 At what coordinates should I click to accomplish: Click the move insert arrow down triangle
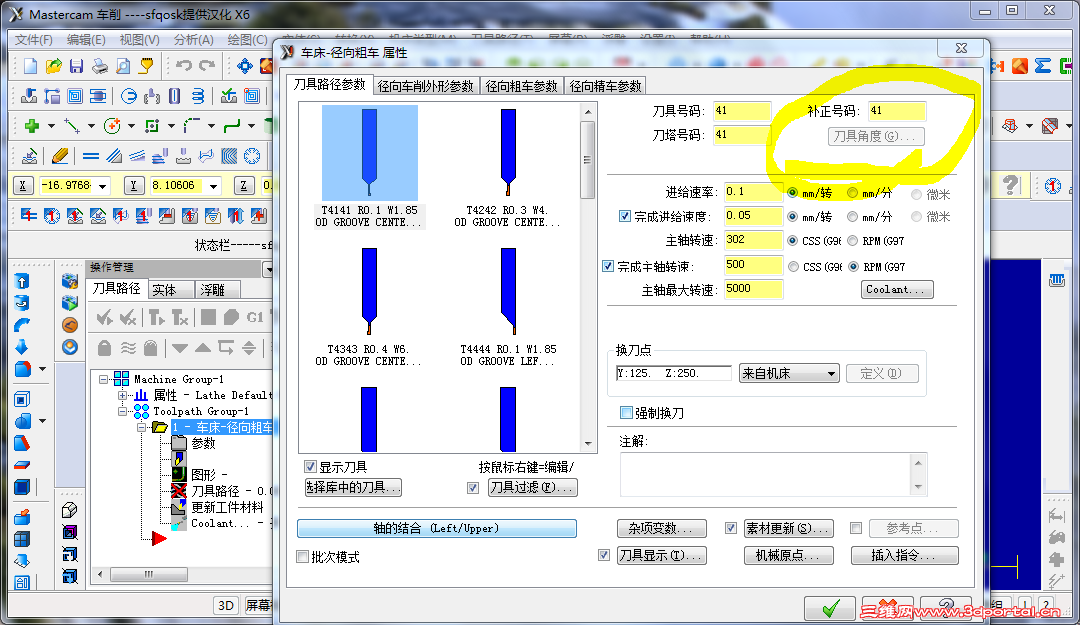point(180,348)
